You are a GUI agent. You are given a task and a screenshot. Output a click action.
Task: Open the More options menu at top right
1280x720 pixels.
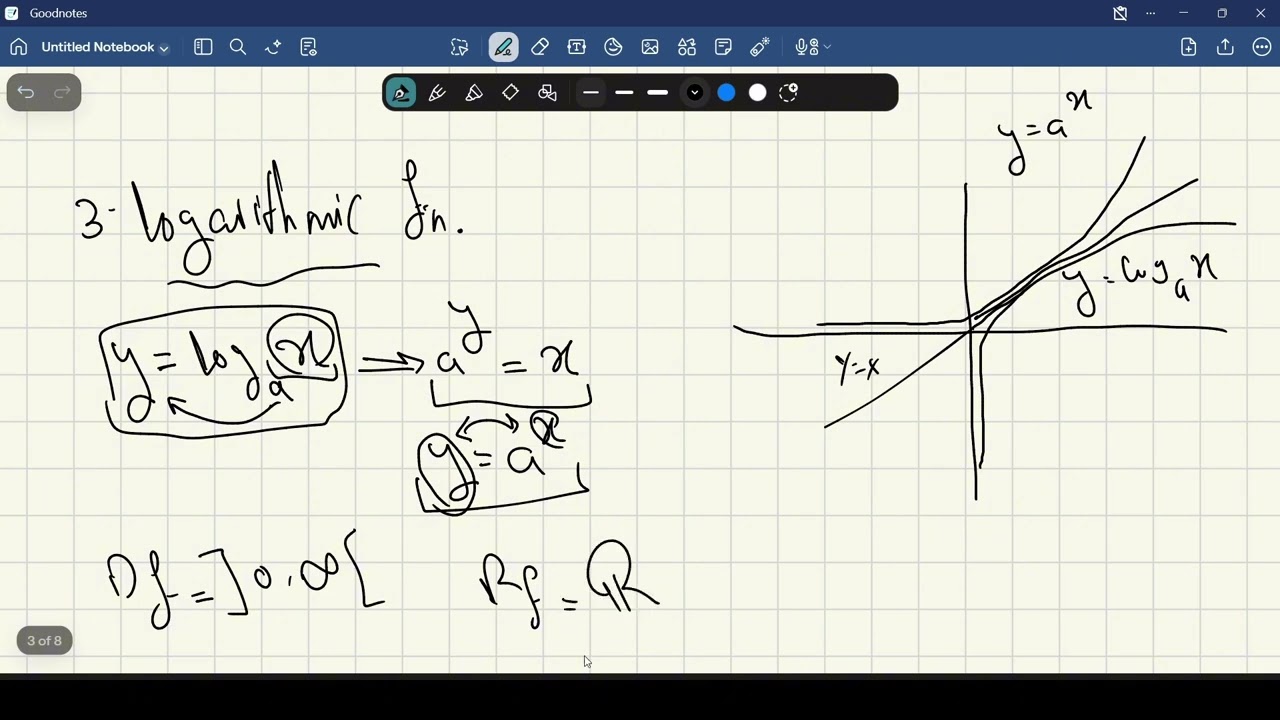1262,47
